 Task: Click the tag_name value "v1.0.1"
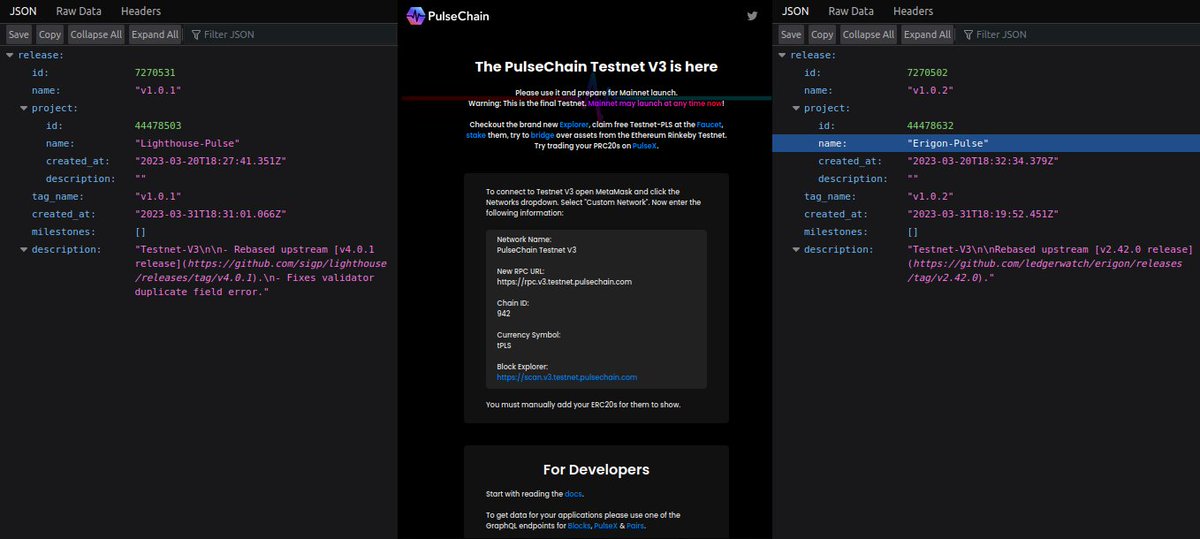pyautogui.click(x=158, y=196)
